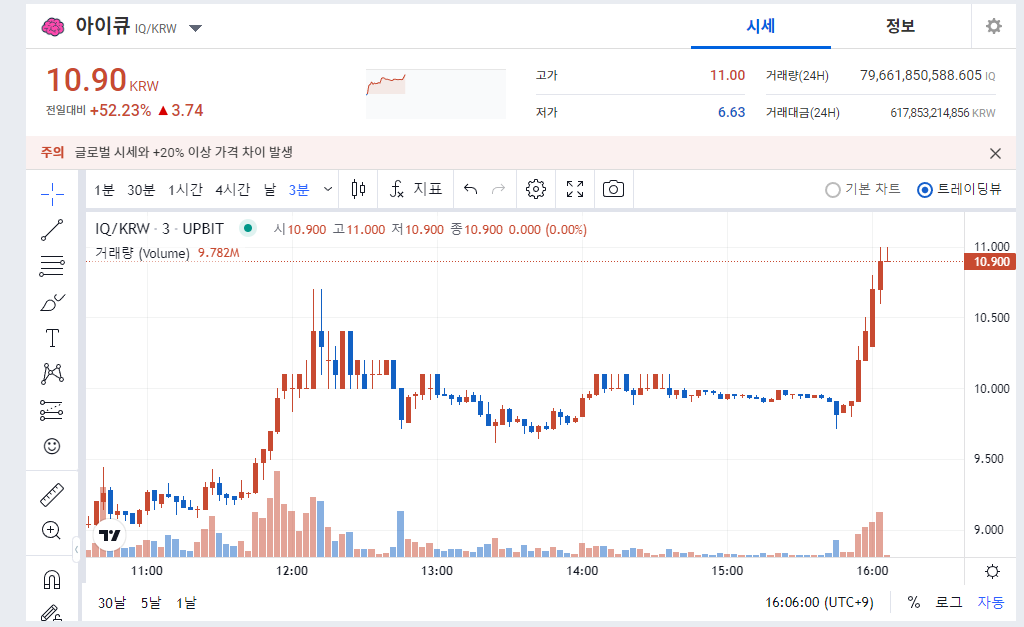
Task: Choose the 1날 date range
Action: pos(186,603)
